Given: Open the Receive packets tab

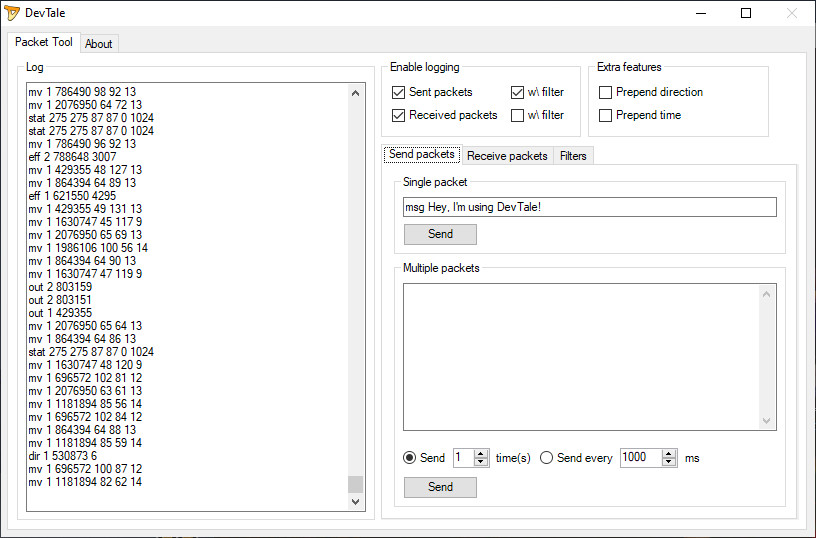Looking at the screenshot, I should click(507, 156).
